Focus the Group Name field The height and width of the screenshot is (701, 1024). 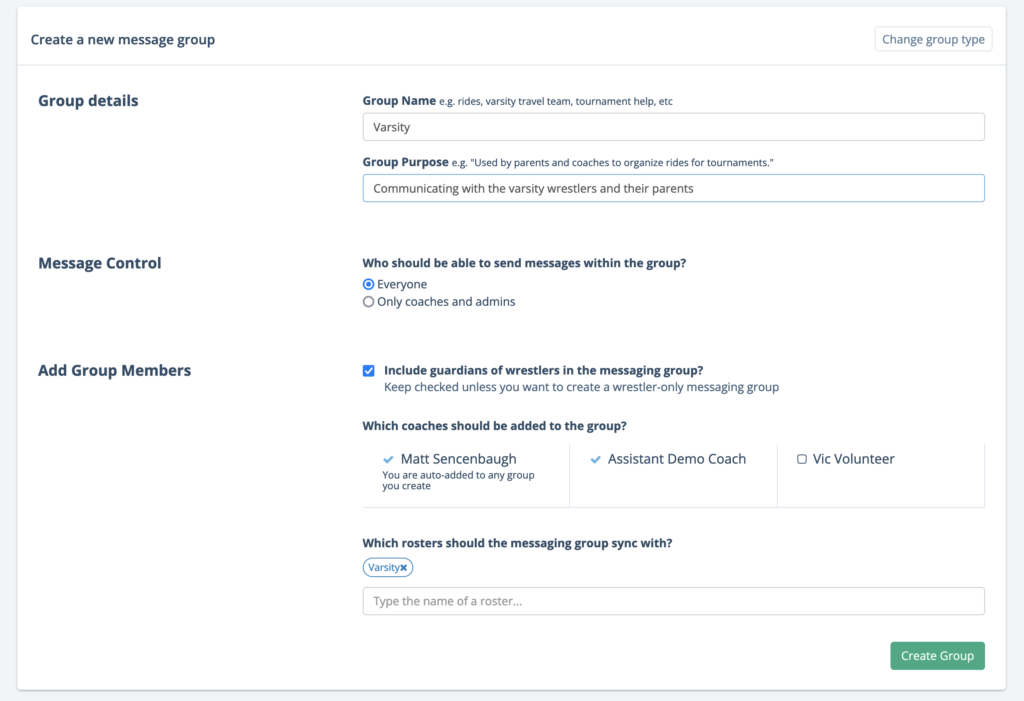pyautogui.click(x=673, y=127)
